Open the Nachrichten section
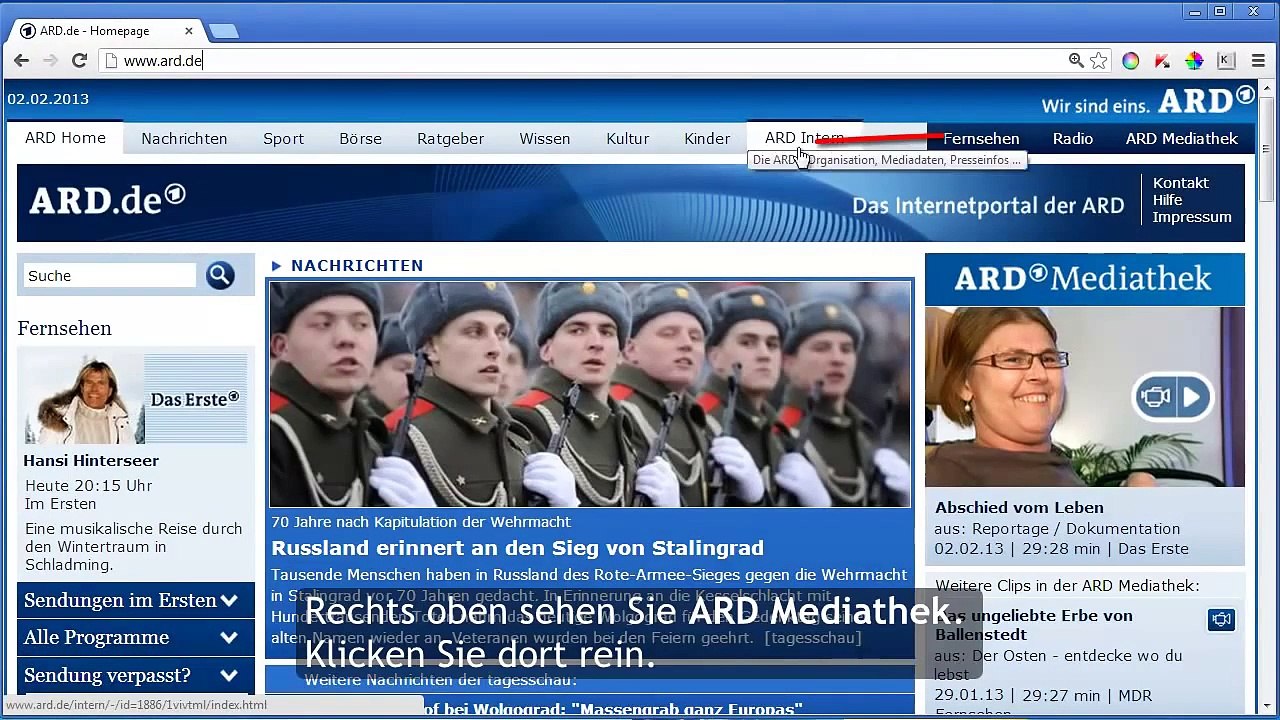 [x=184, y=139]
